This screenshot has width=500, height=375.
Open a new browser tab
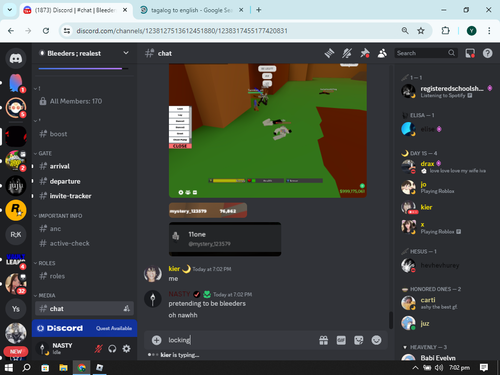pos(259,10)
